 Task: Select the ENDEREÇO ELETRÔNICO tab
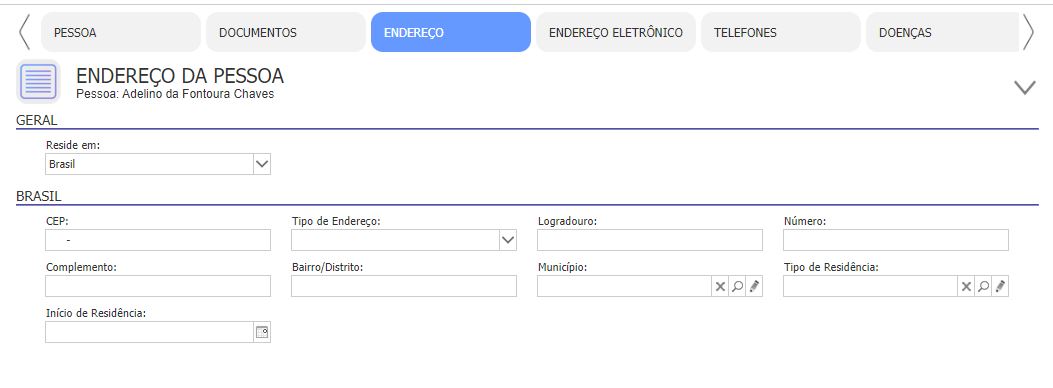(616, 32)
